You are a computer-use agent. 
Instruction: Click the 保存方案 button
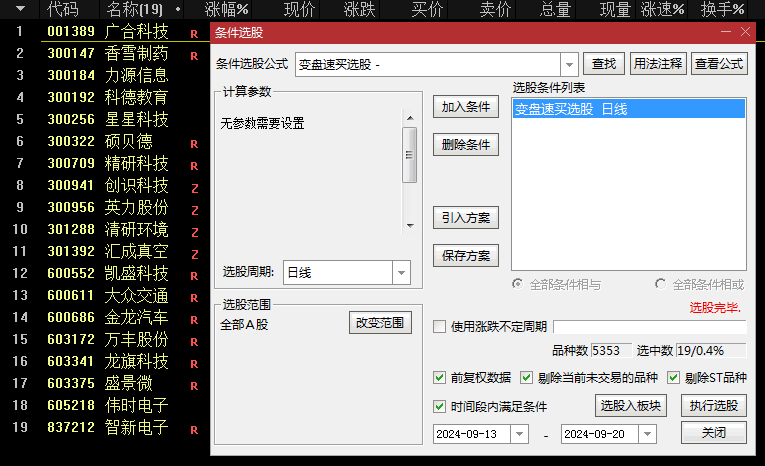[x=466, y=256]
